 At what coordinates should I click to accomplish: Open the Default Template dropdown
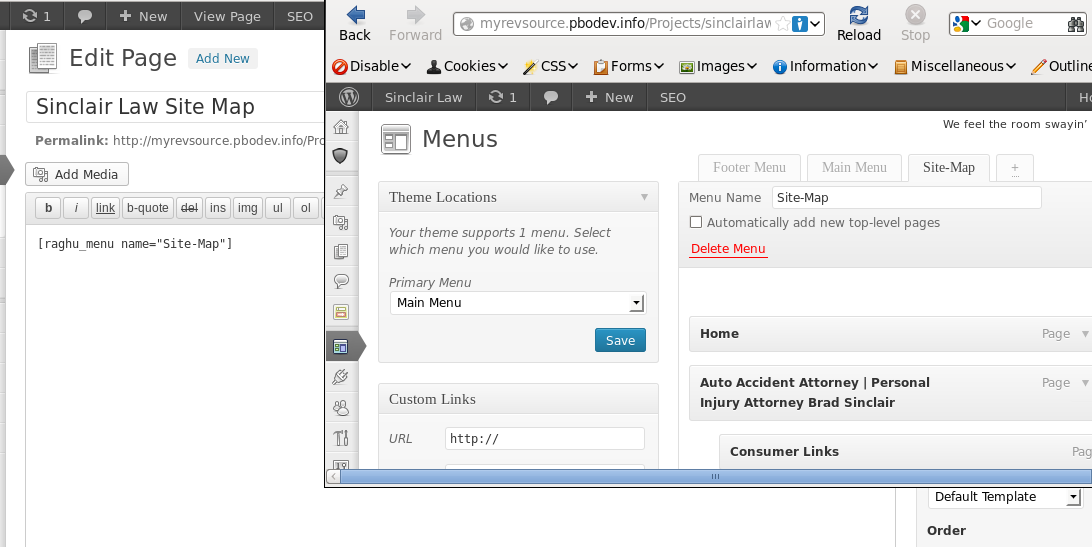pos(1005,497)
